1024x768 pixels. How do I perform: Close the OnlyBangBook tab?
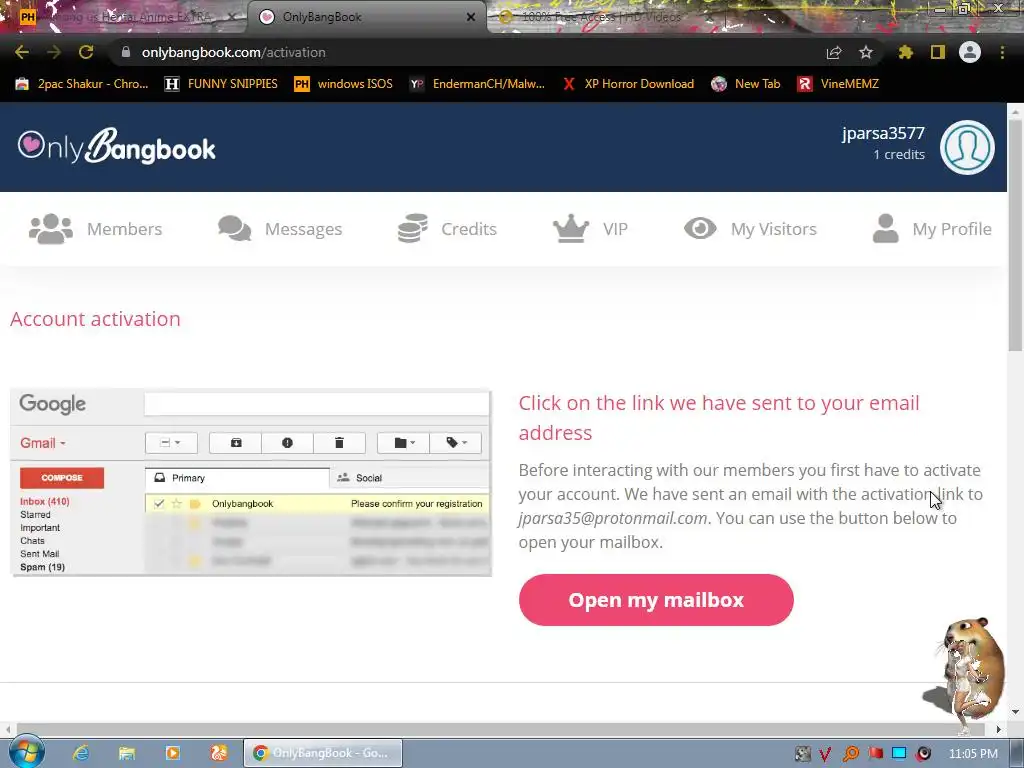(471, 17)
